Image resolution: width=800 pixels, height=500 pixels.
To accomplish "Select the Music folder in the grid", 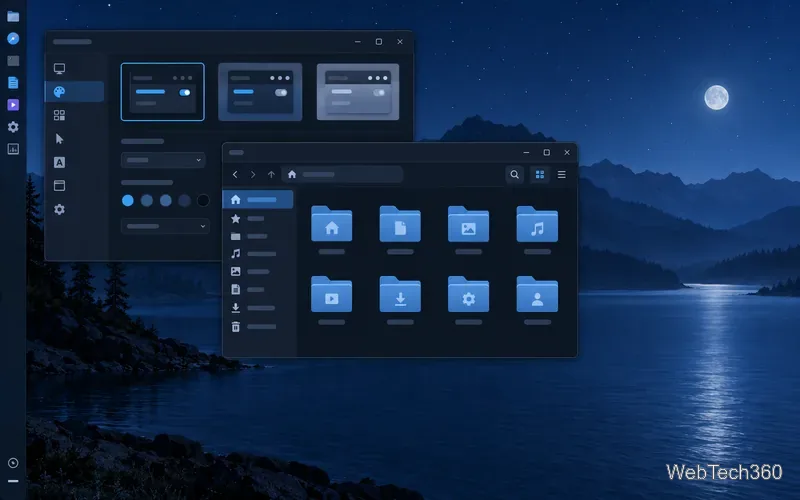I will point(537,224).
